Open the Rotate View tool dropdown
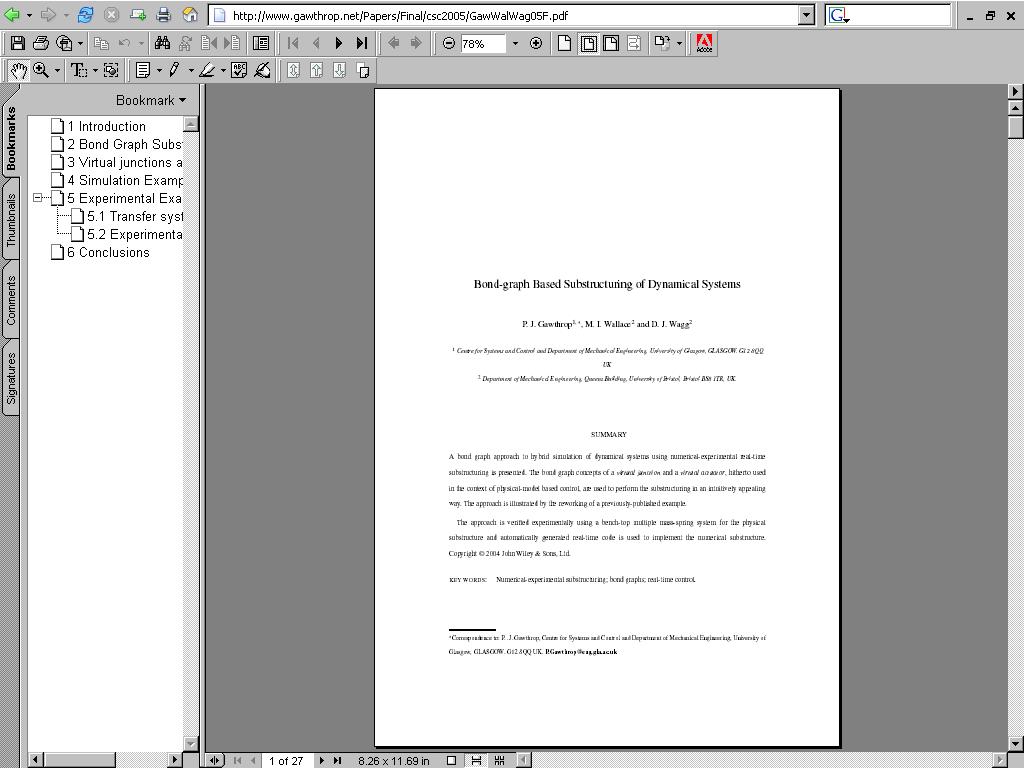Screen dimensions: 1024x768 click(679, 44)
